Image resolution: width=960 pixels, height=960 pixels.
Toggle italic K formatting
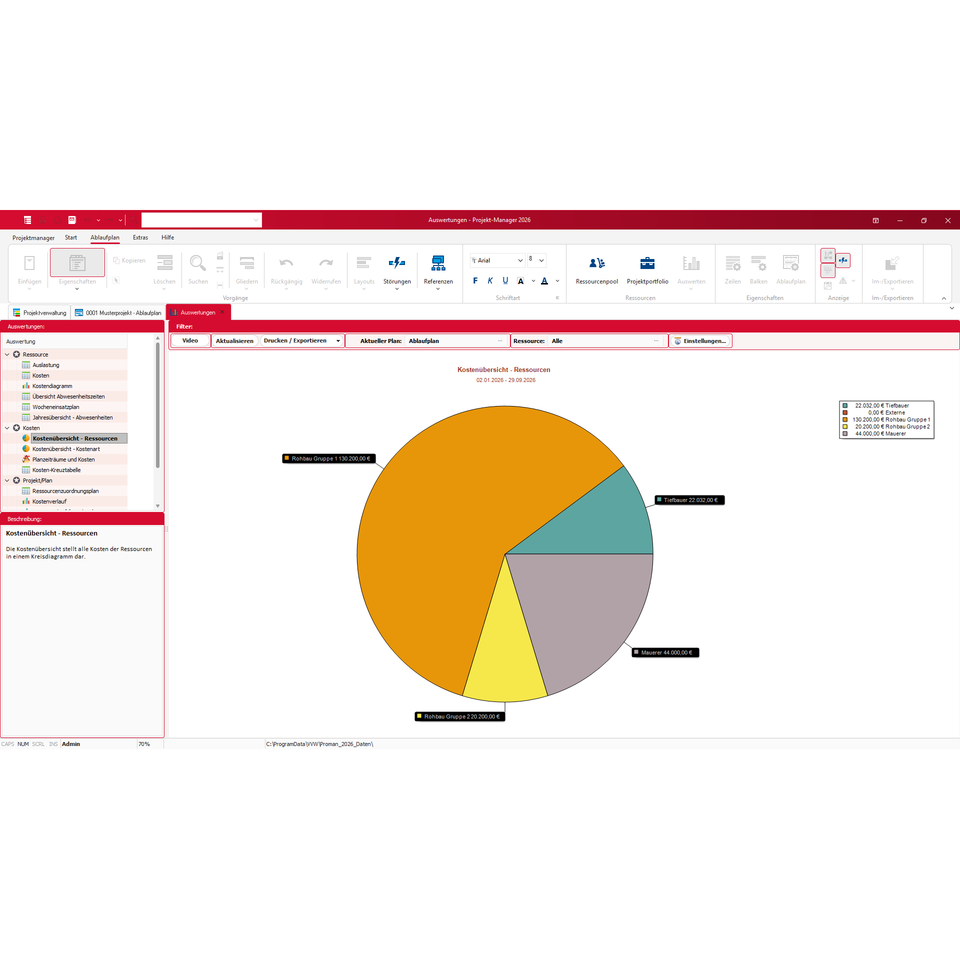(x=490, y=280)
